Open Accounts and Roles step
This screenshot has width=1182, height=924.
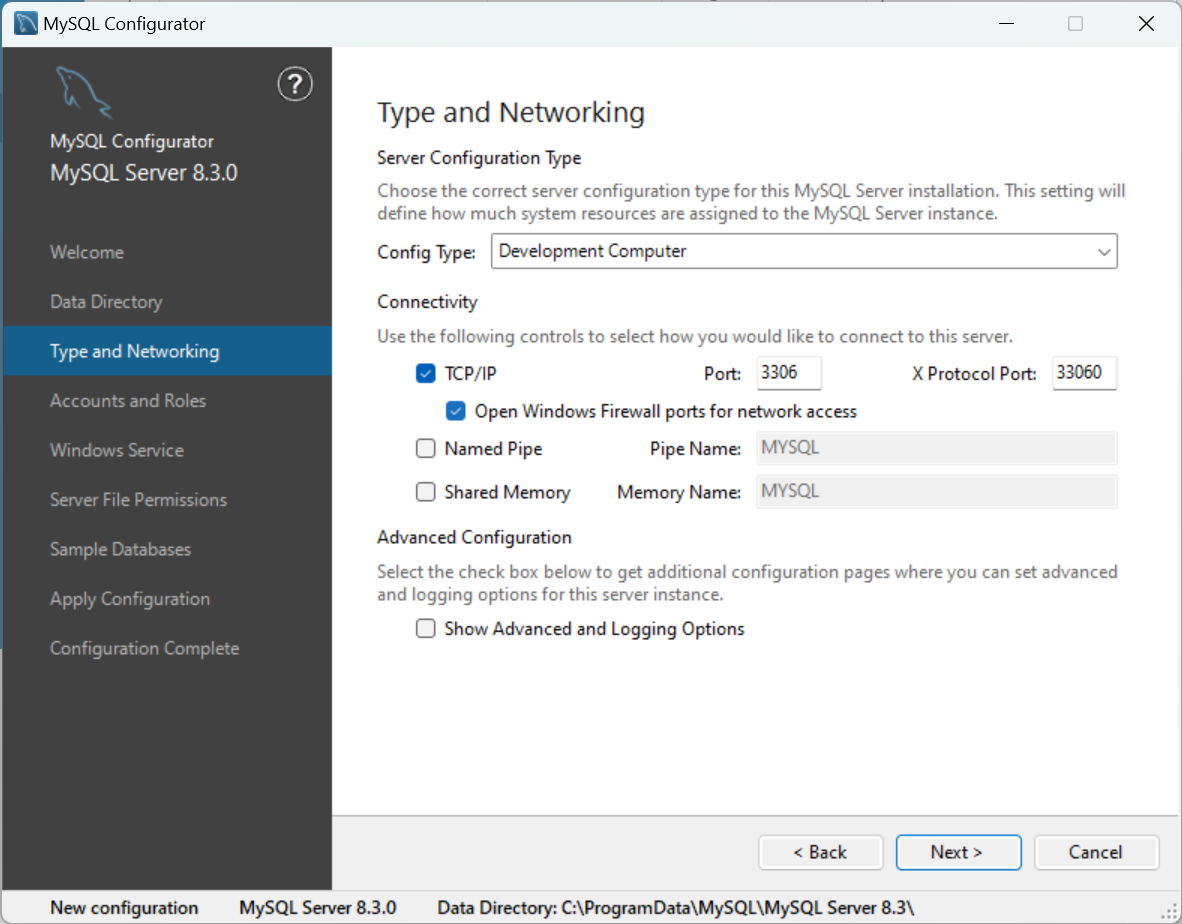coord(166,400)
